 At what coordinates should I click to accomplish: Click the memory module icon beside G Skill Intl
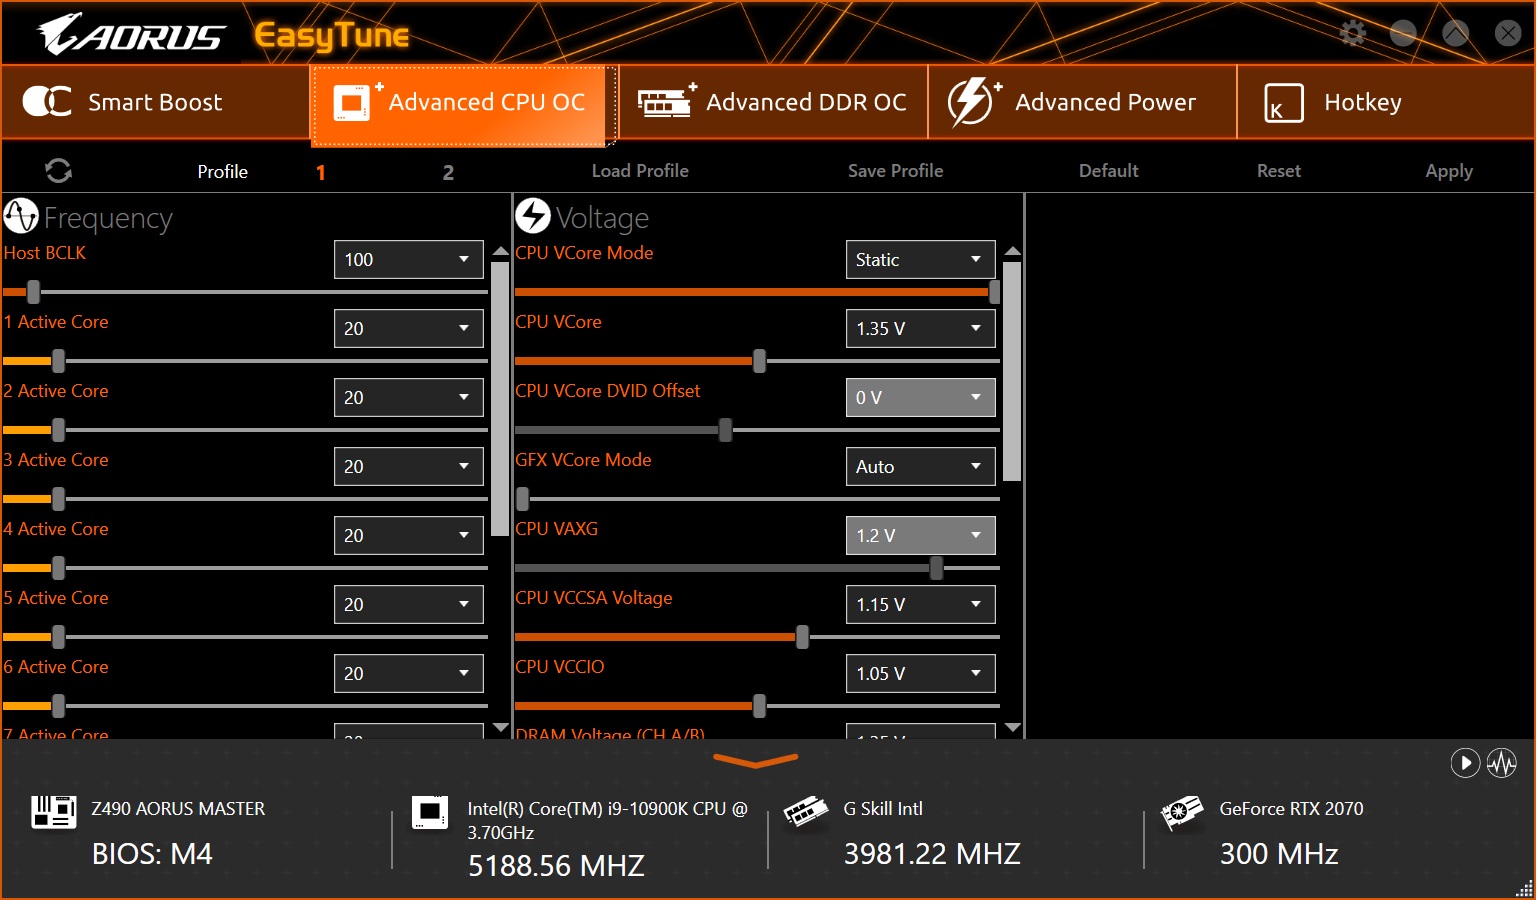pyautogui.click(x=806, y=812)
